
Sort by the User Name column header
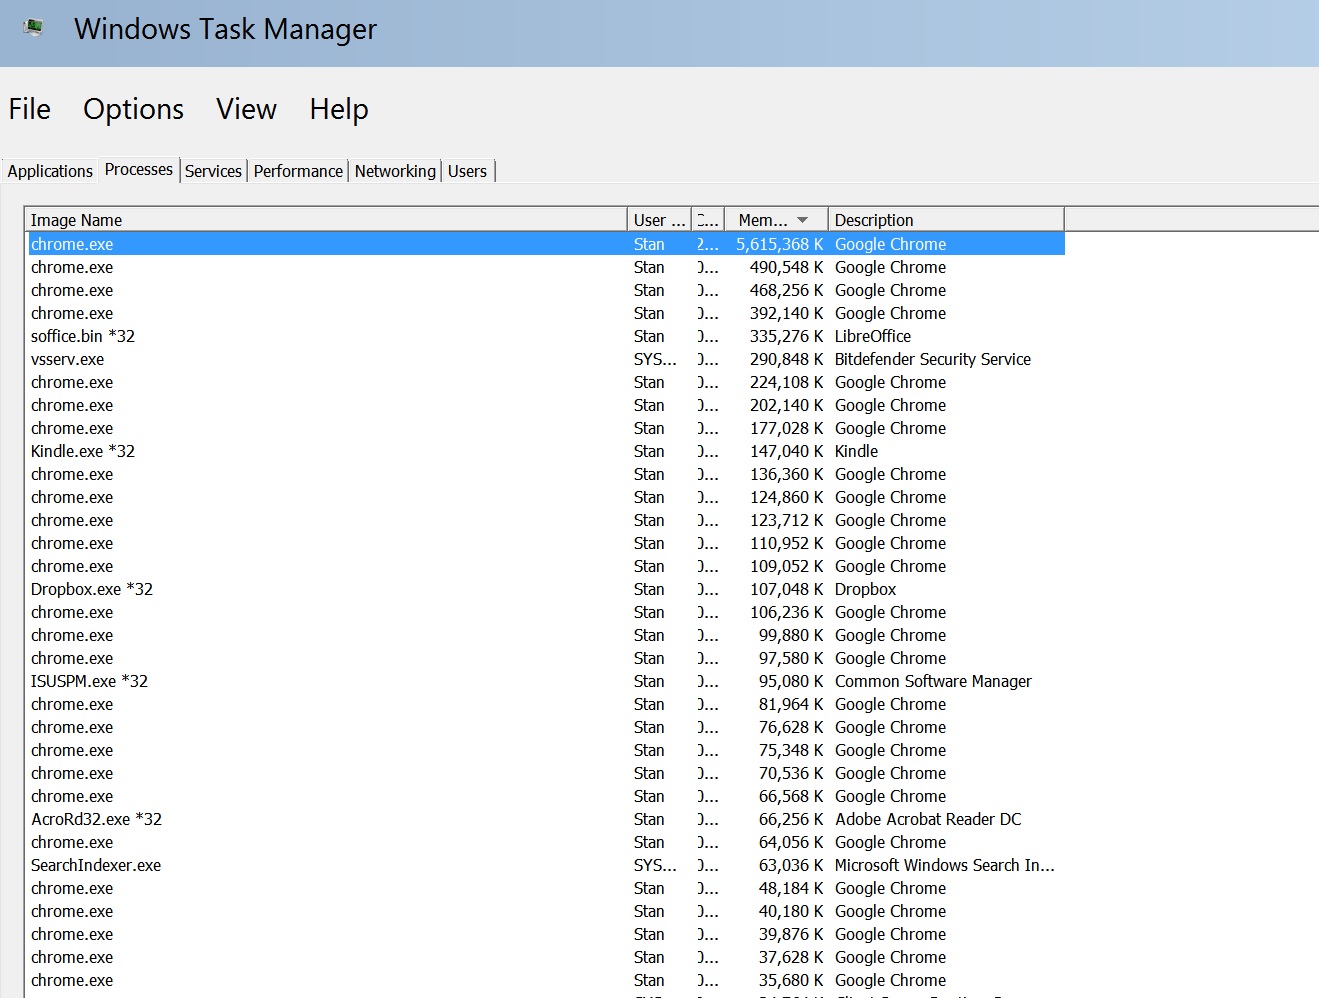point(658,220)
